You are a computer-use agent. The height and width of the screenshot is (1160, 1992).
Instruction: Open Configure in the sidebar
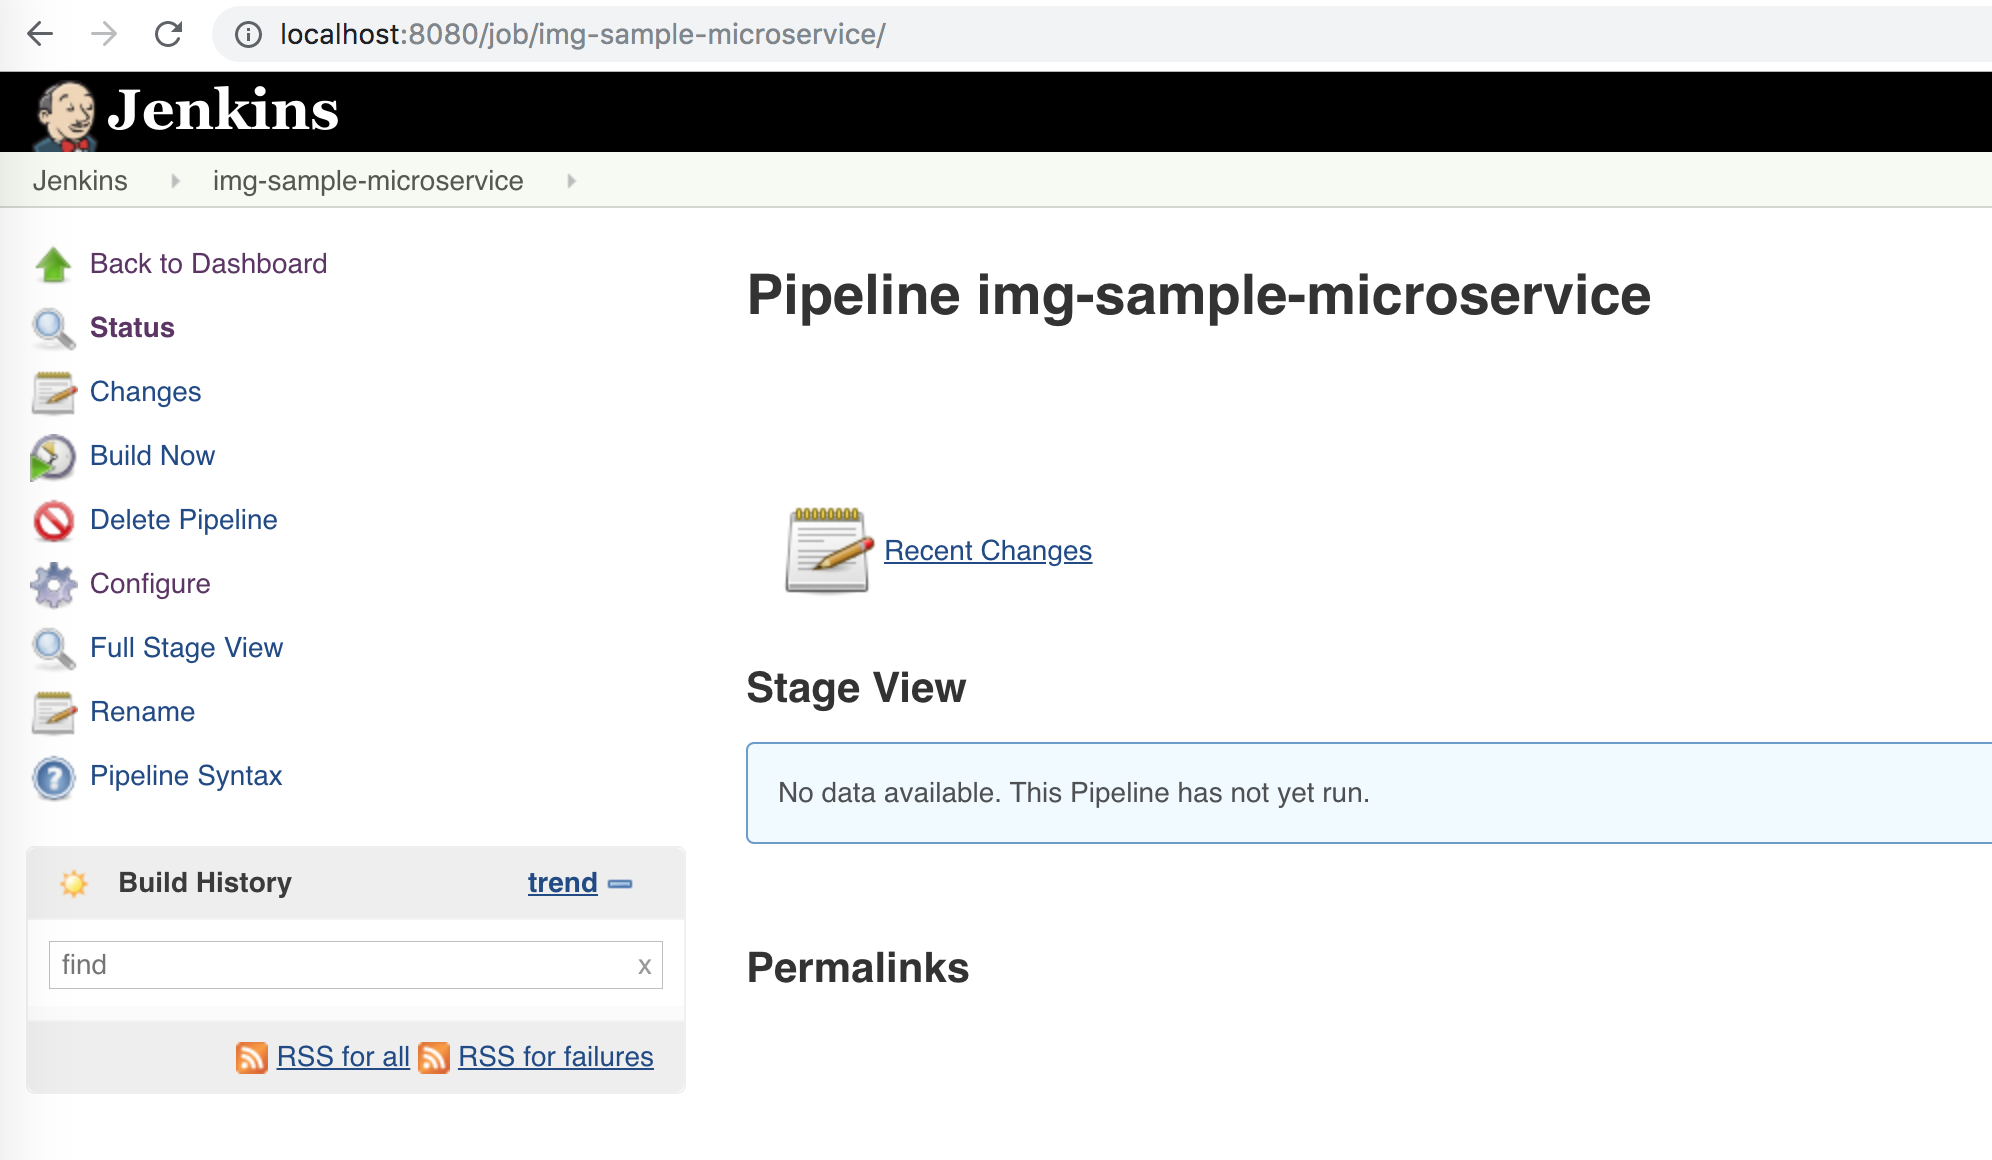pyautogui.click(x=150, y=584)
